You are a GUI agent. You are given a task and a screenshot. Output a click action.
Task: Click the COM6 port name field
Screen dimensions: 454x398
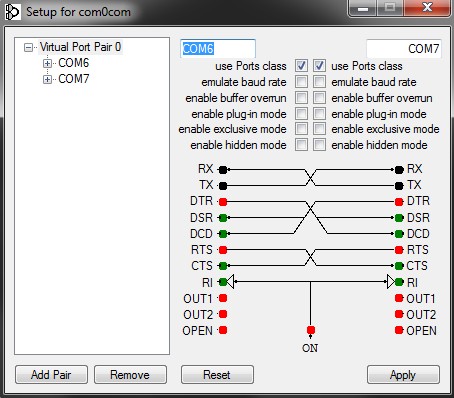218,49
